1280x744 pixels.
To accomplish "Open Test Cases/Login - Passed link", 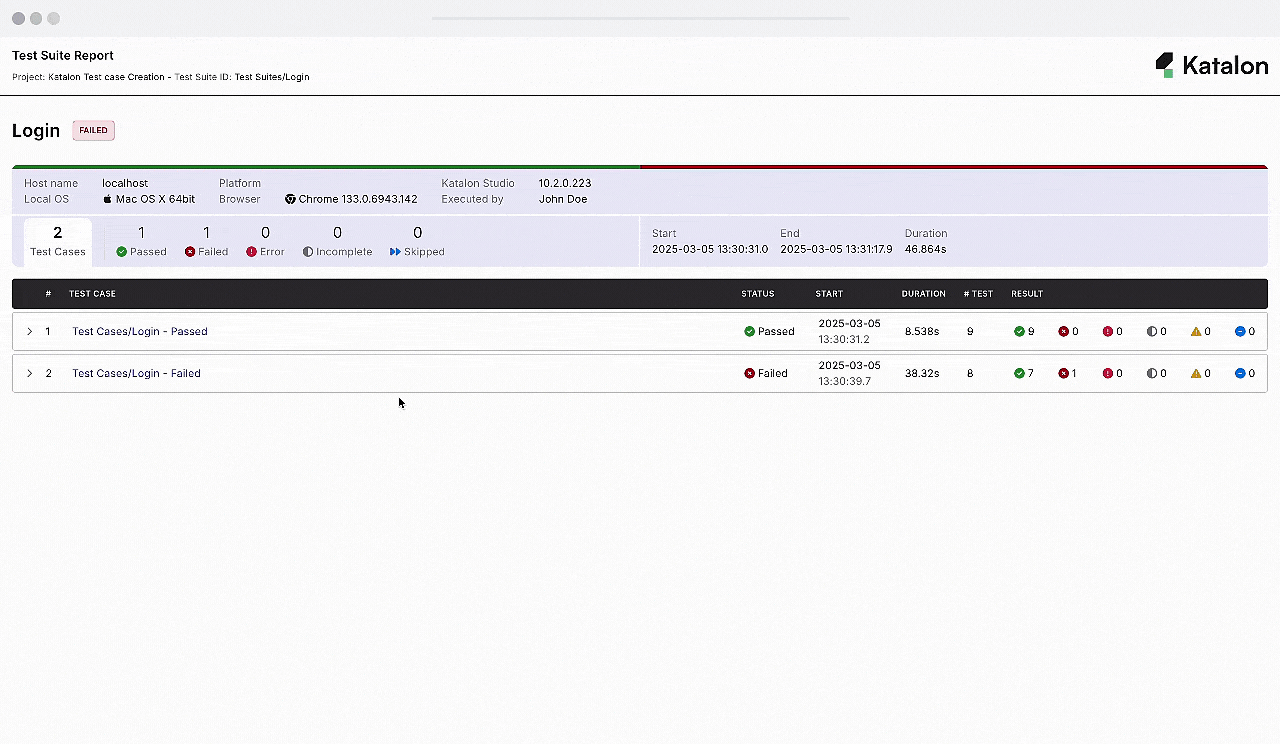I will pos(140,331).
